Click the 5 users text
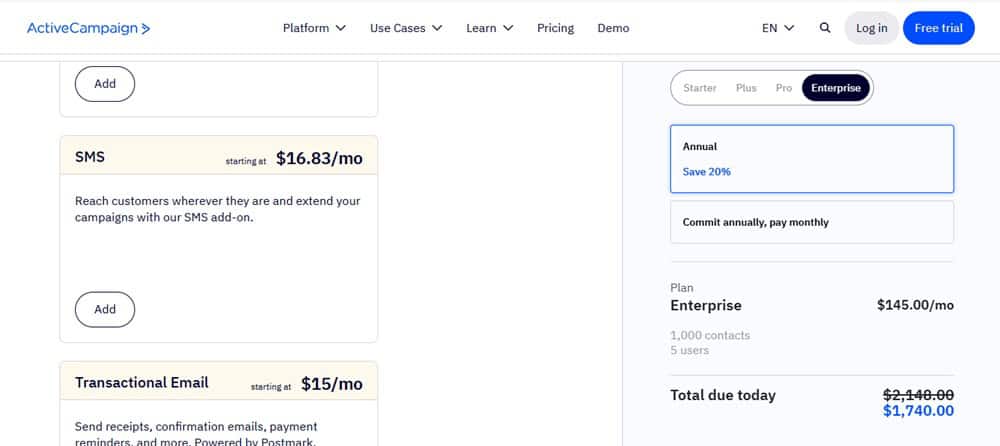The height and width of the screenshot is (446, 1000). click(689, 350)
